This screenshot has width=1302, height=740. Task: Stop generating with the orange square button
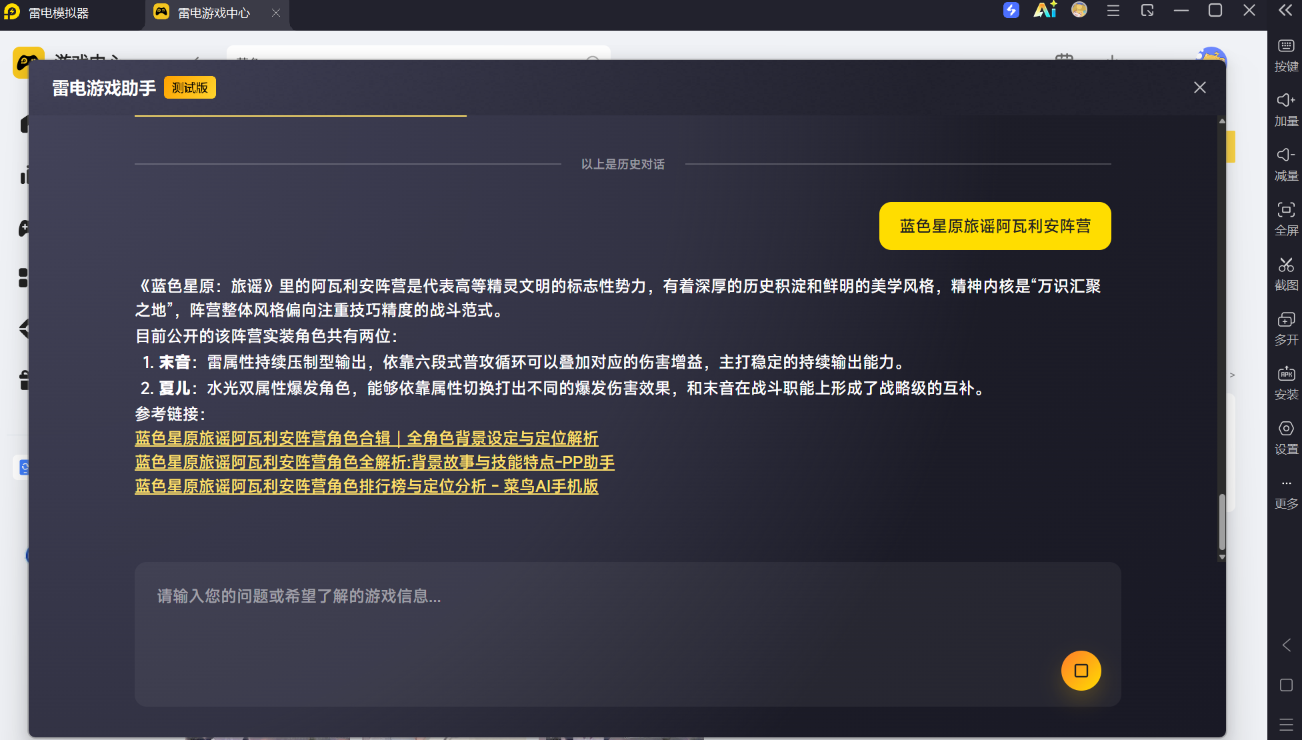point(1081,671)
